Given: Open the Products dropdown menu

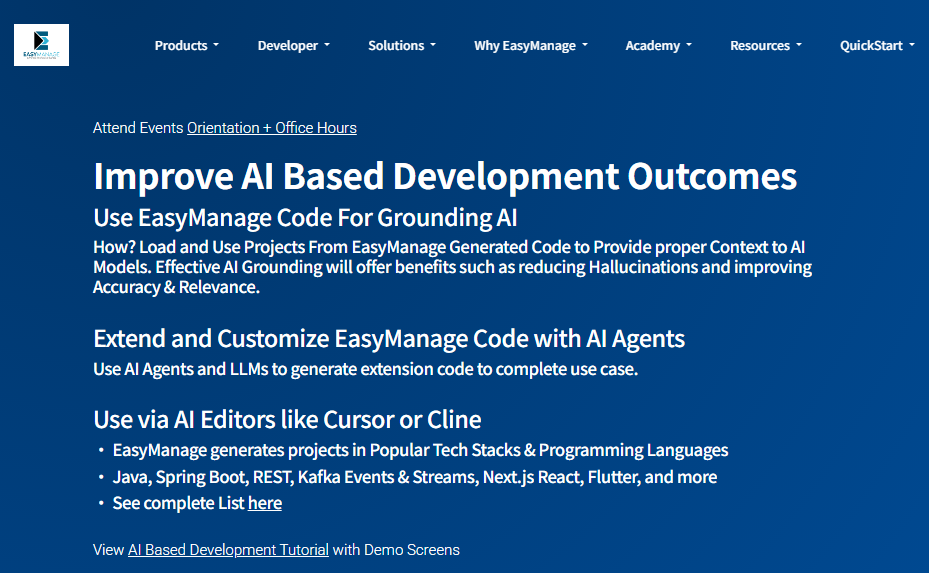Looking at the screenshot, I should pos(187,46).
